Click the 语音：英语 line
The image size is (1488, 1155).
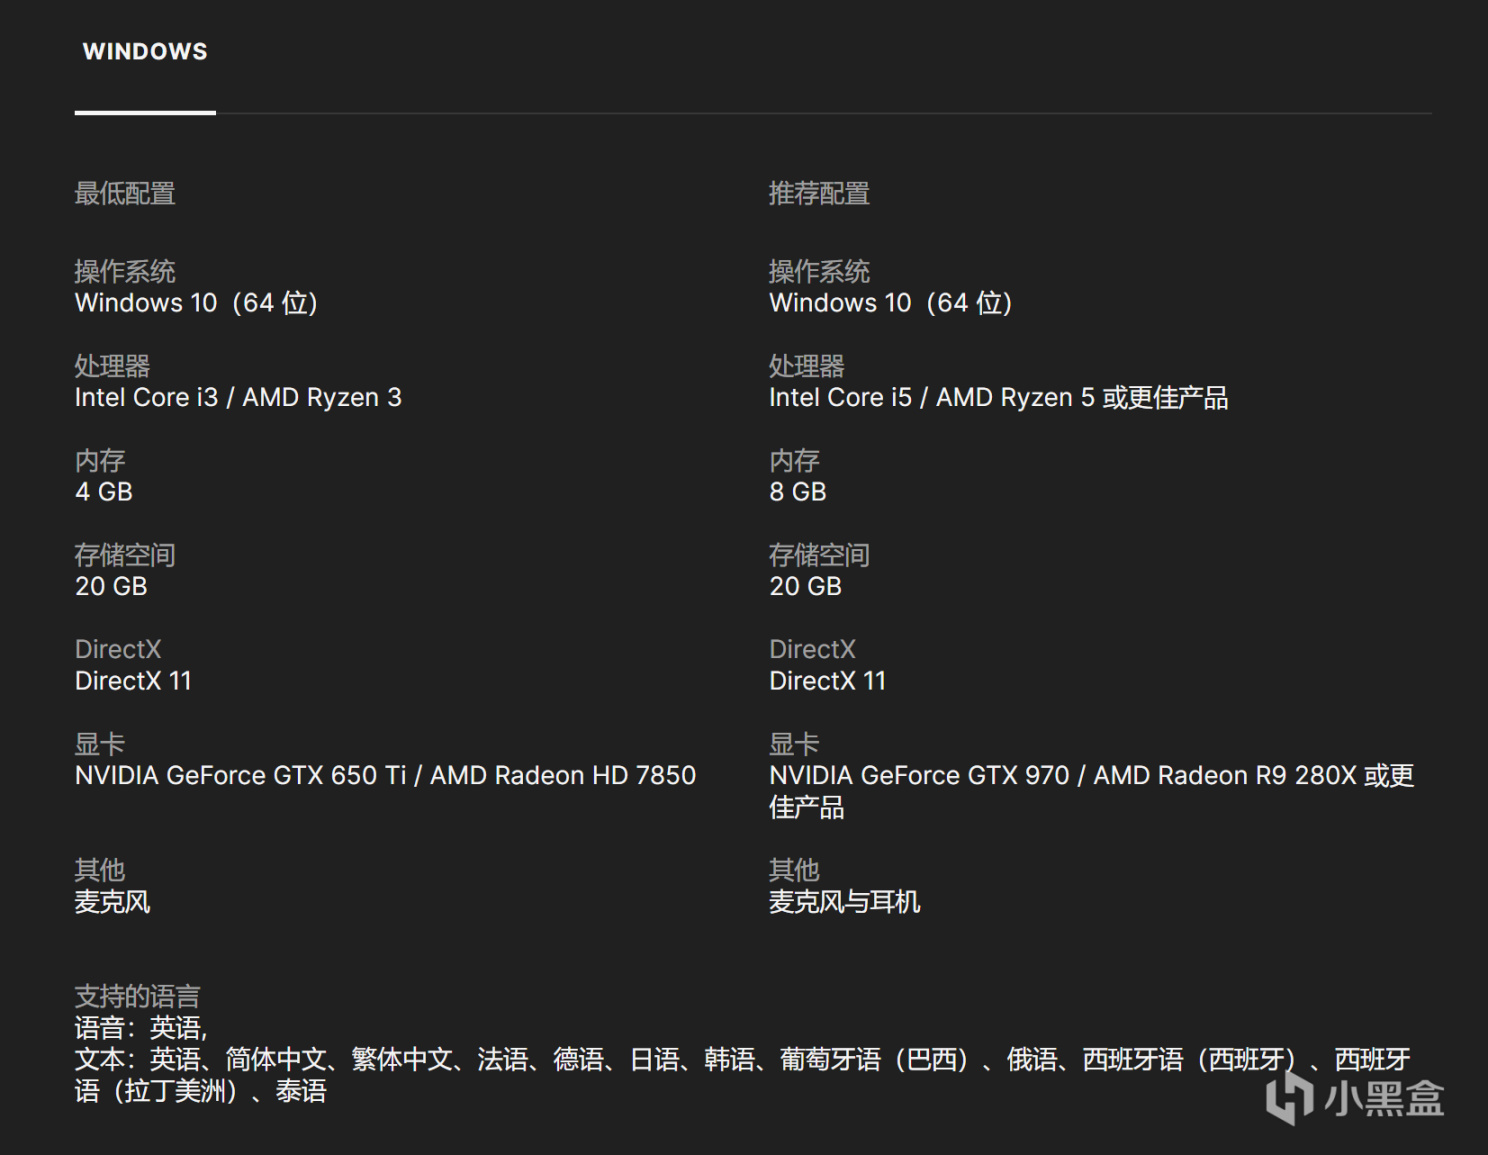[141, 1028]
